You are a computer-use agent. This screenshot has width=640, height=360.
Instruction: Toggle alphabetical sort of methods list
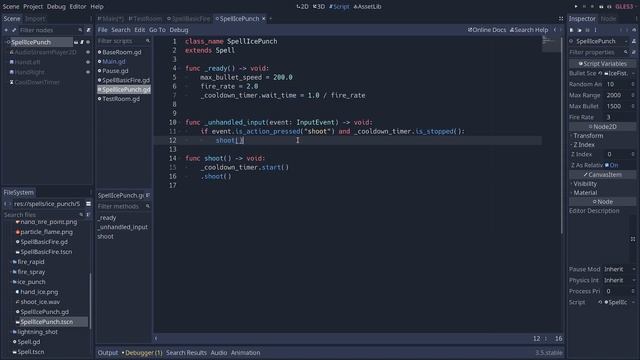point(148,196)
